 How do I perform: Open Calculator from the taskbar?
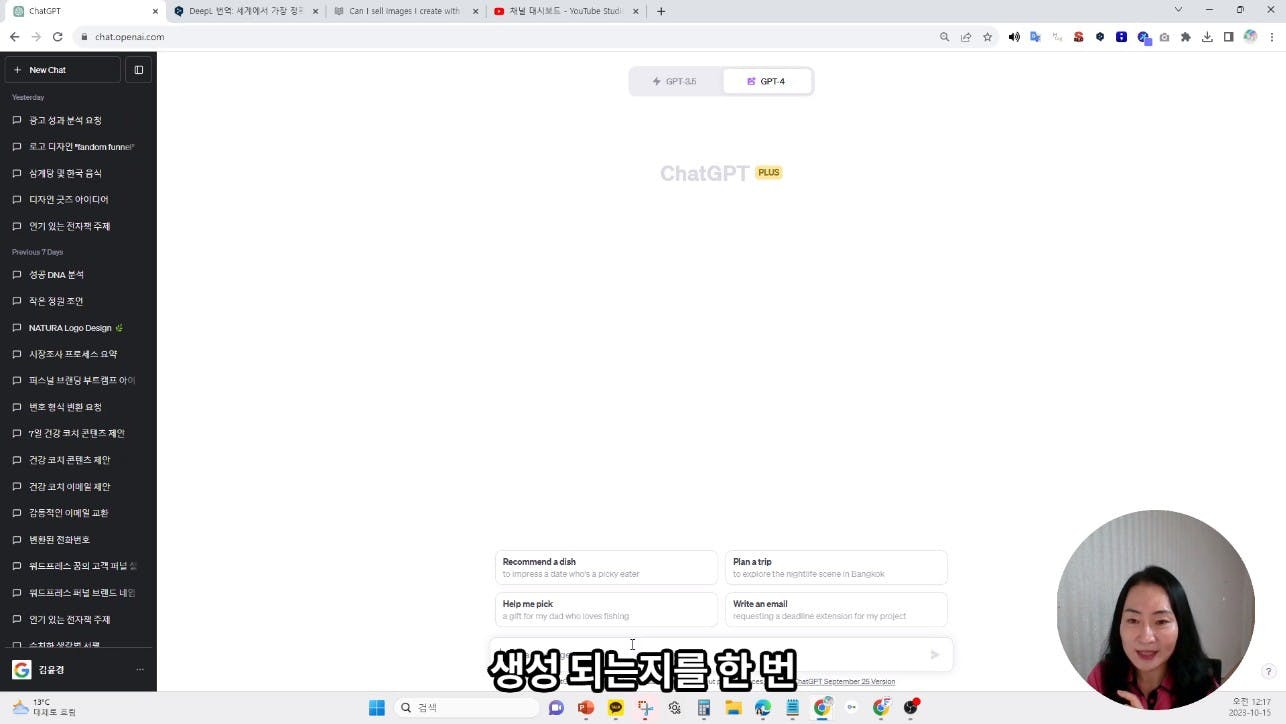click(x=704, y=708)
